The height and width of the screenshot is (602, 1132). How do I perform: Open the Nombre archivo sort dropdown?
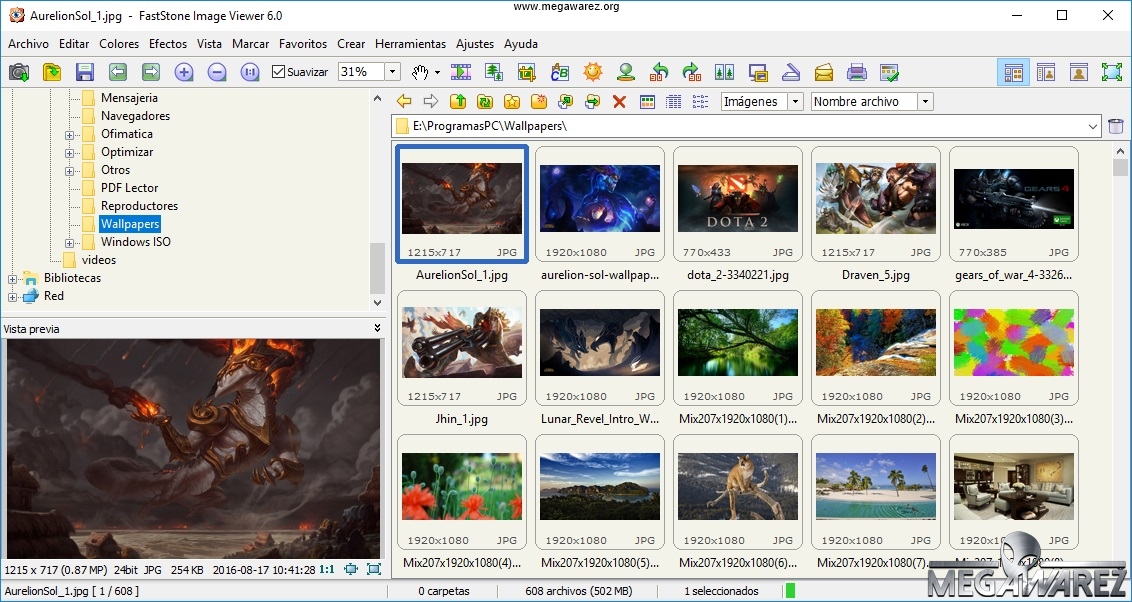coord(926,102)
